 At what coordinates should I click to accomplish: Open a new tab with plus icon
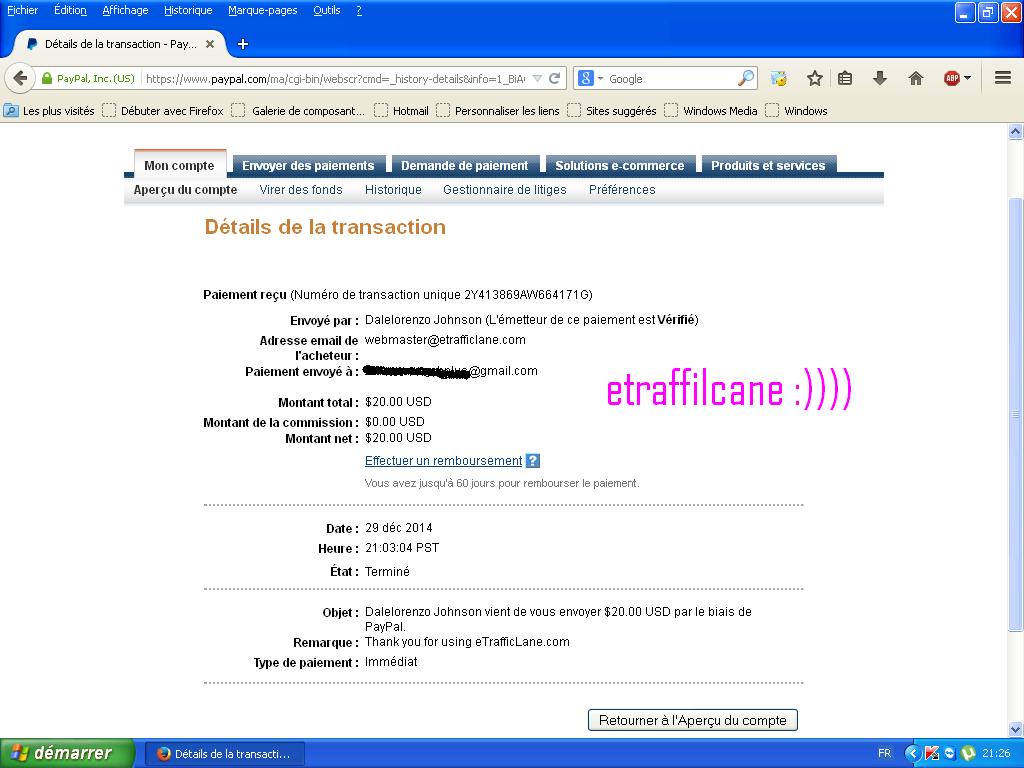tap(243, 44)
